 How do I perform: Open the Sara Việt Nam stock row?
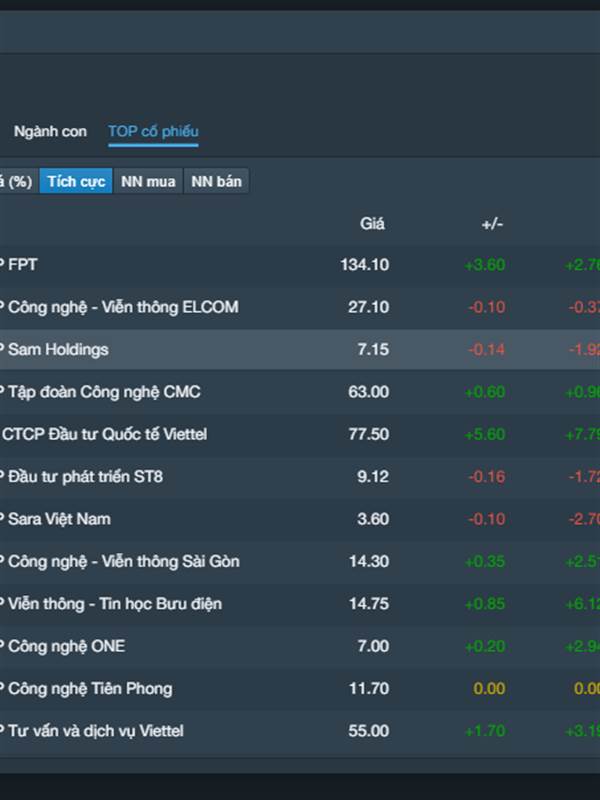pyautogui.click(x=300, y=519)
